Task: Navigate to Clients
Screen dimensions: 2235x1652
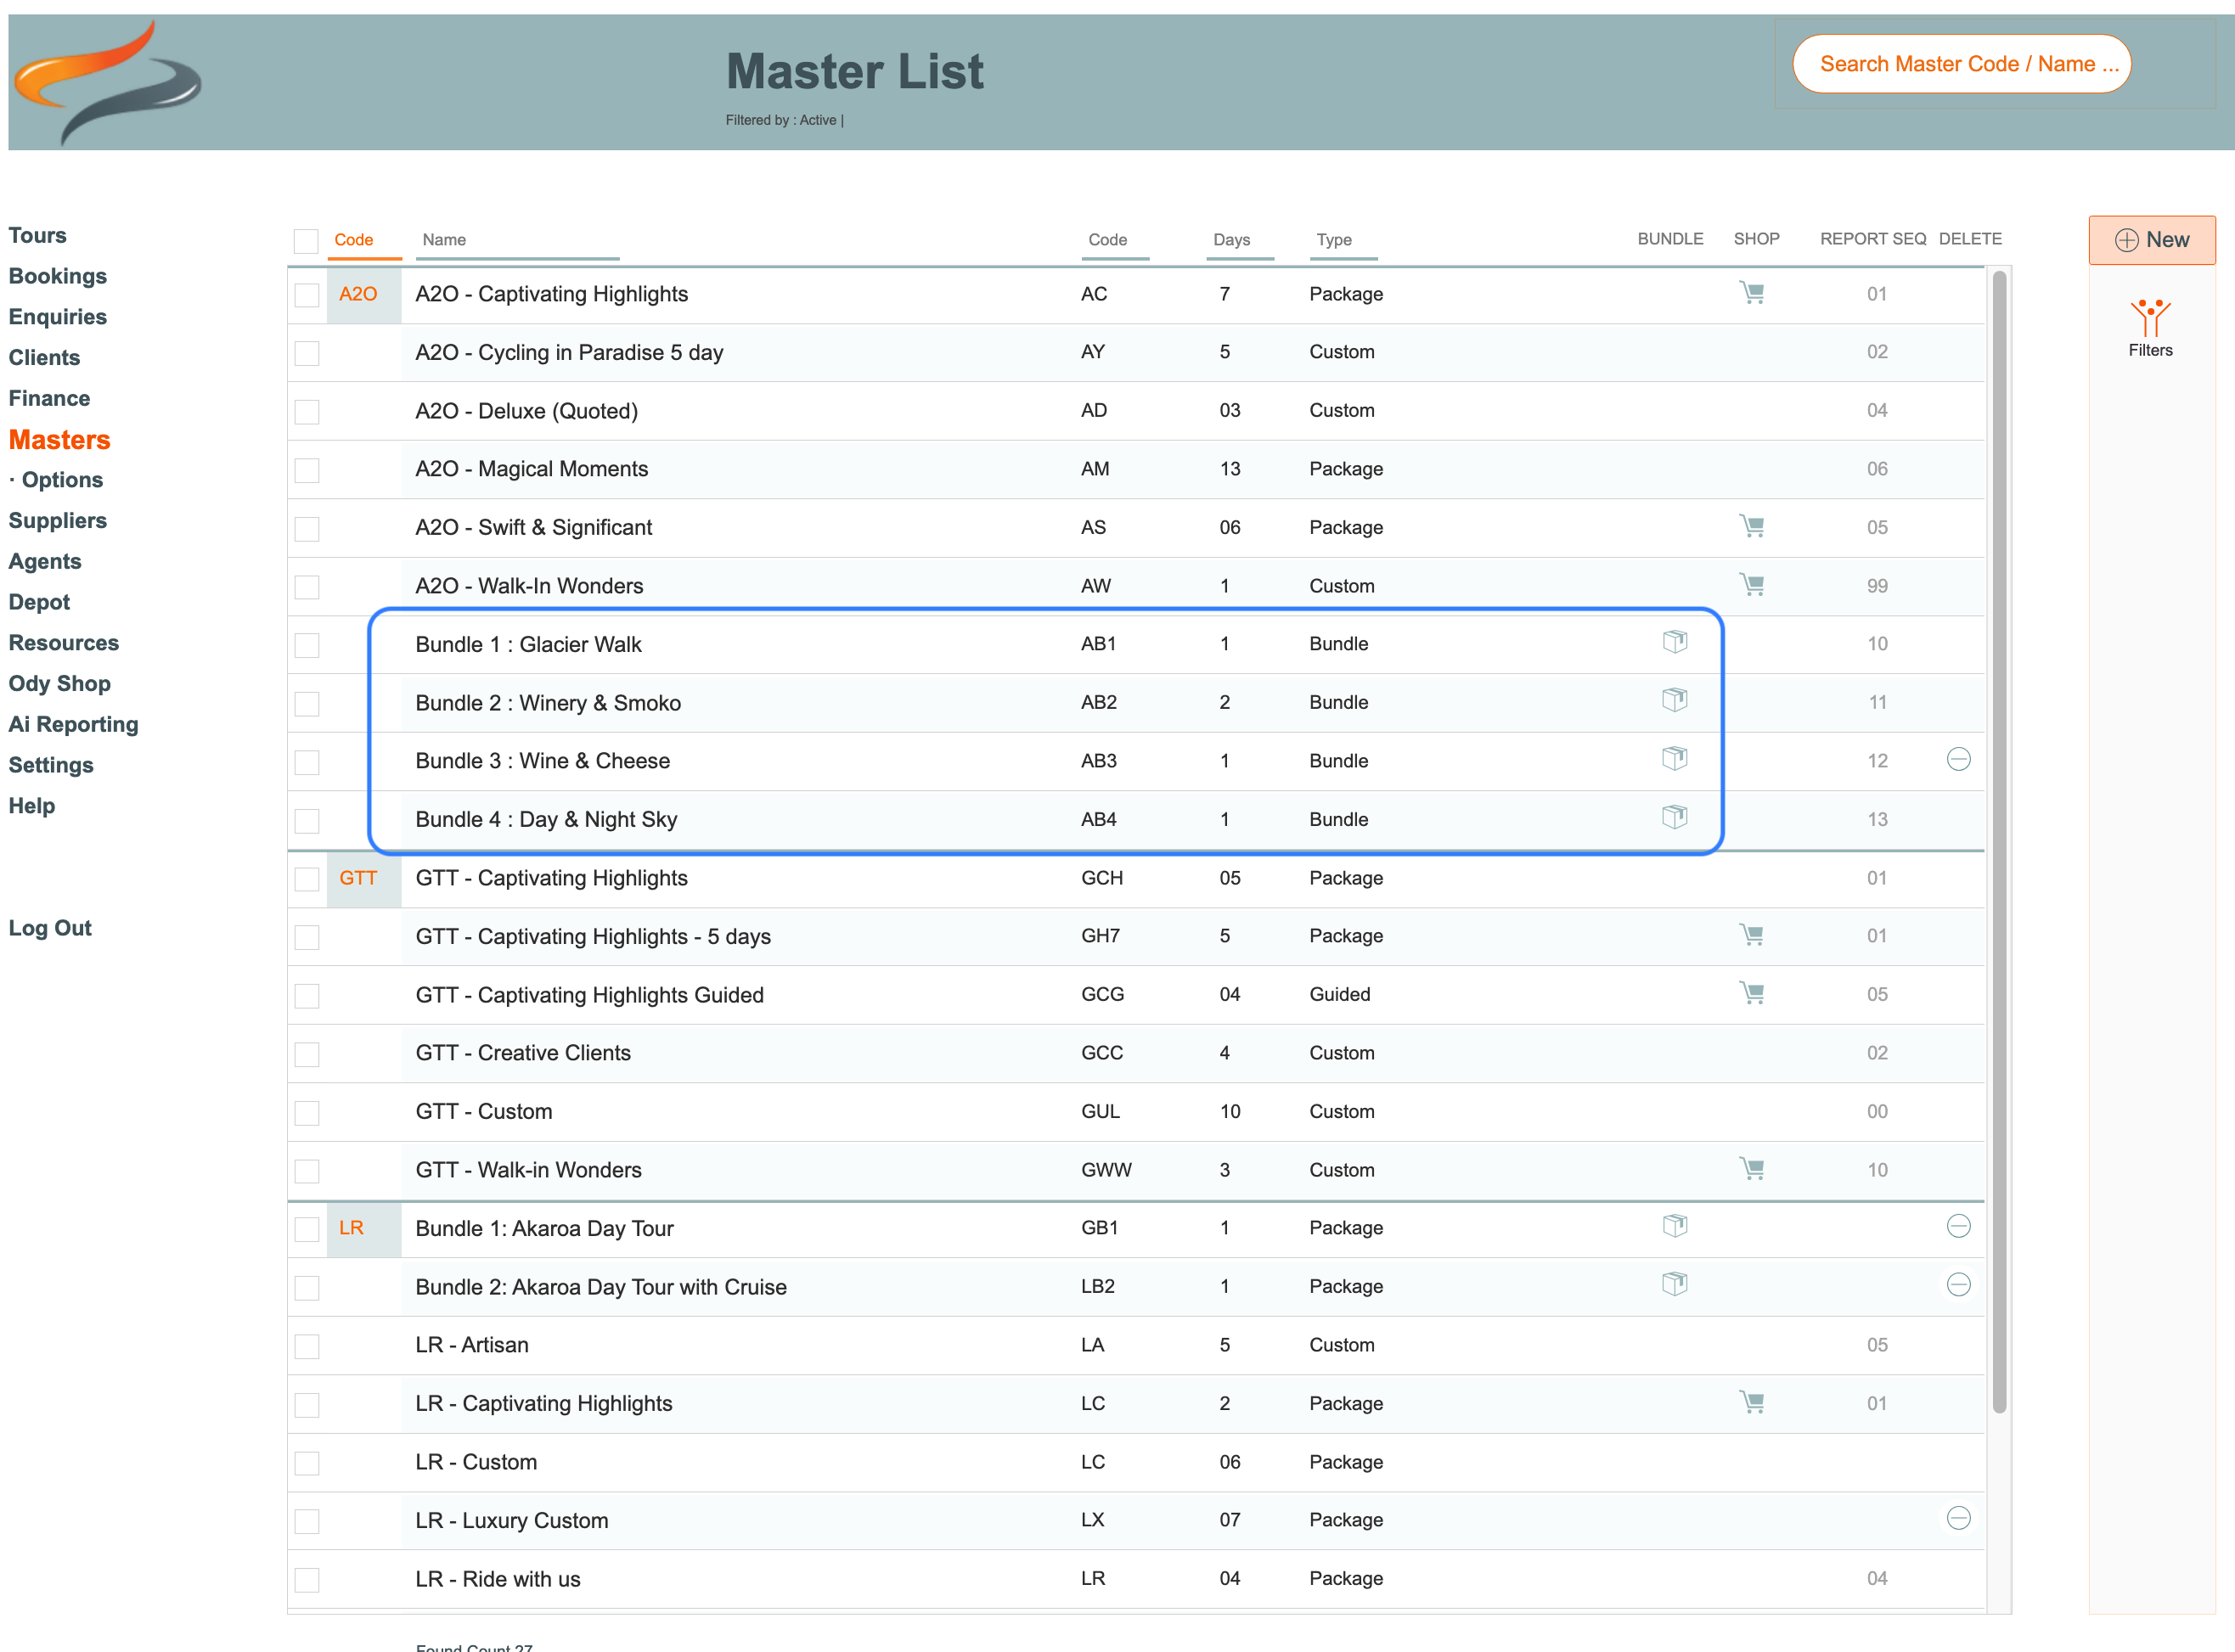Action: (x=44, y=357)
